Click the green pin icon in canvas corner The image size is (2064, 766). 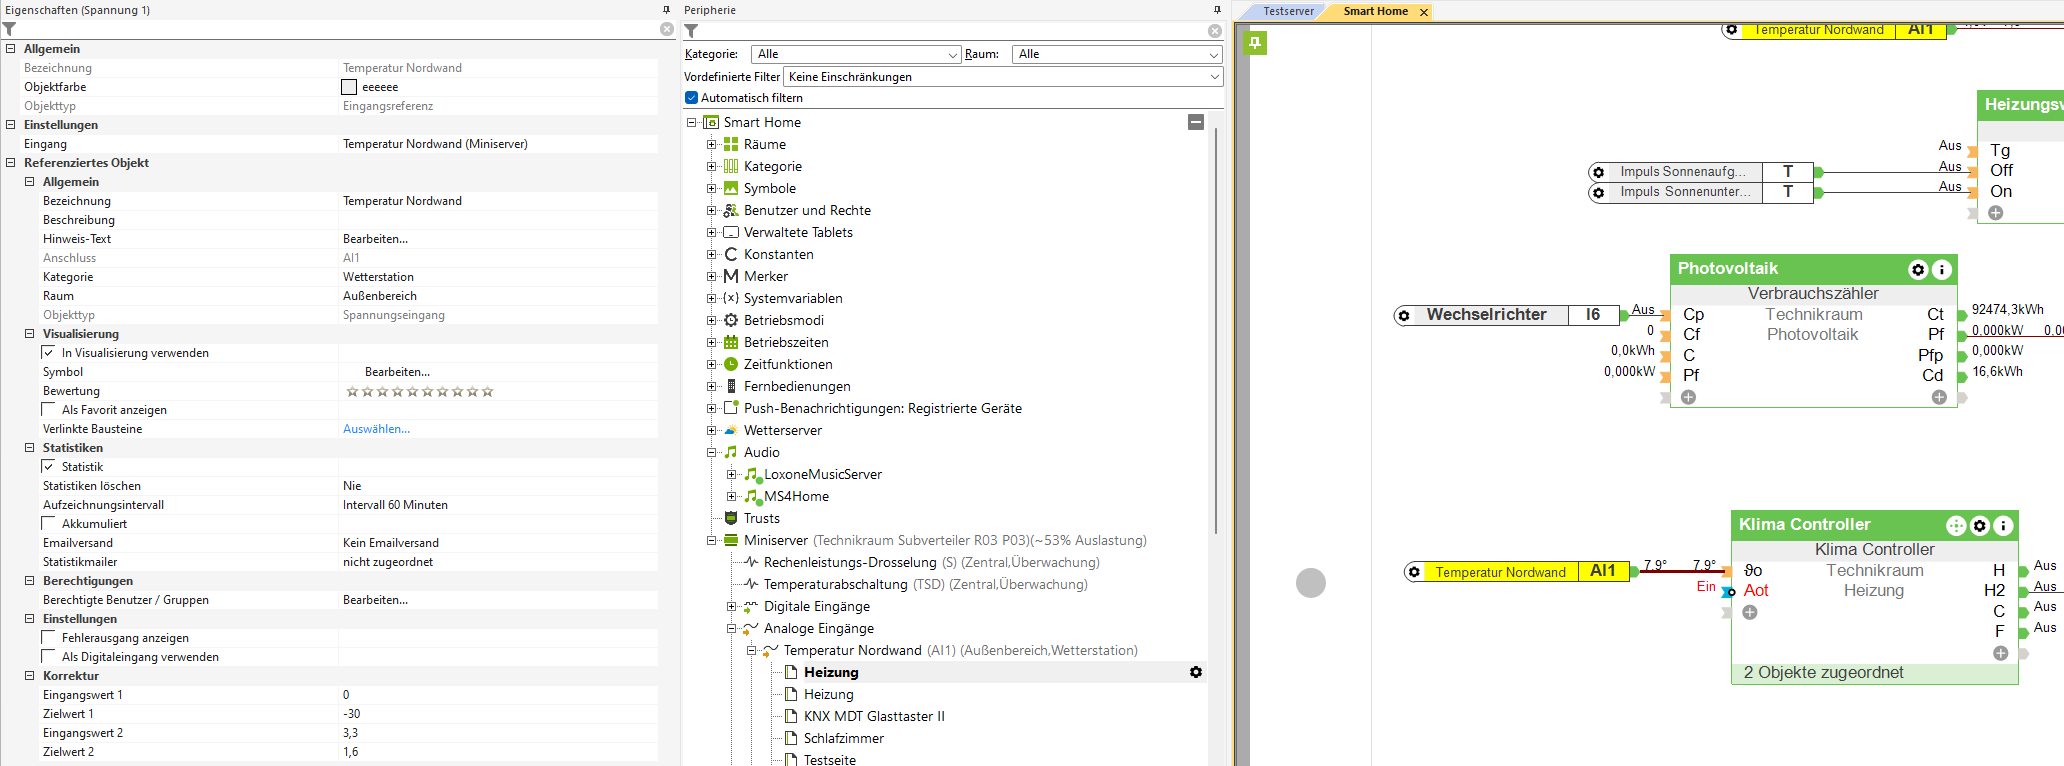coord(1256,43)
